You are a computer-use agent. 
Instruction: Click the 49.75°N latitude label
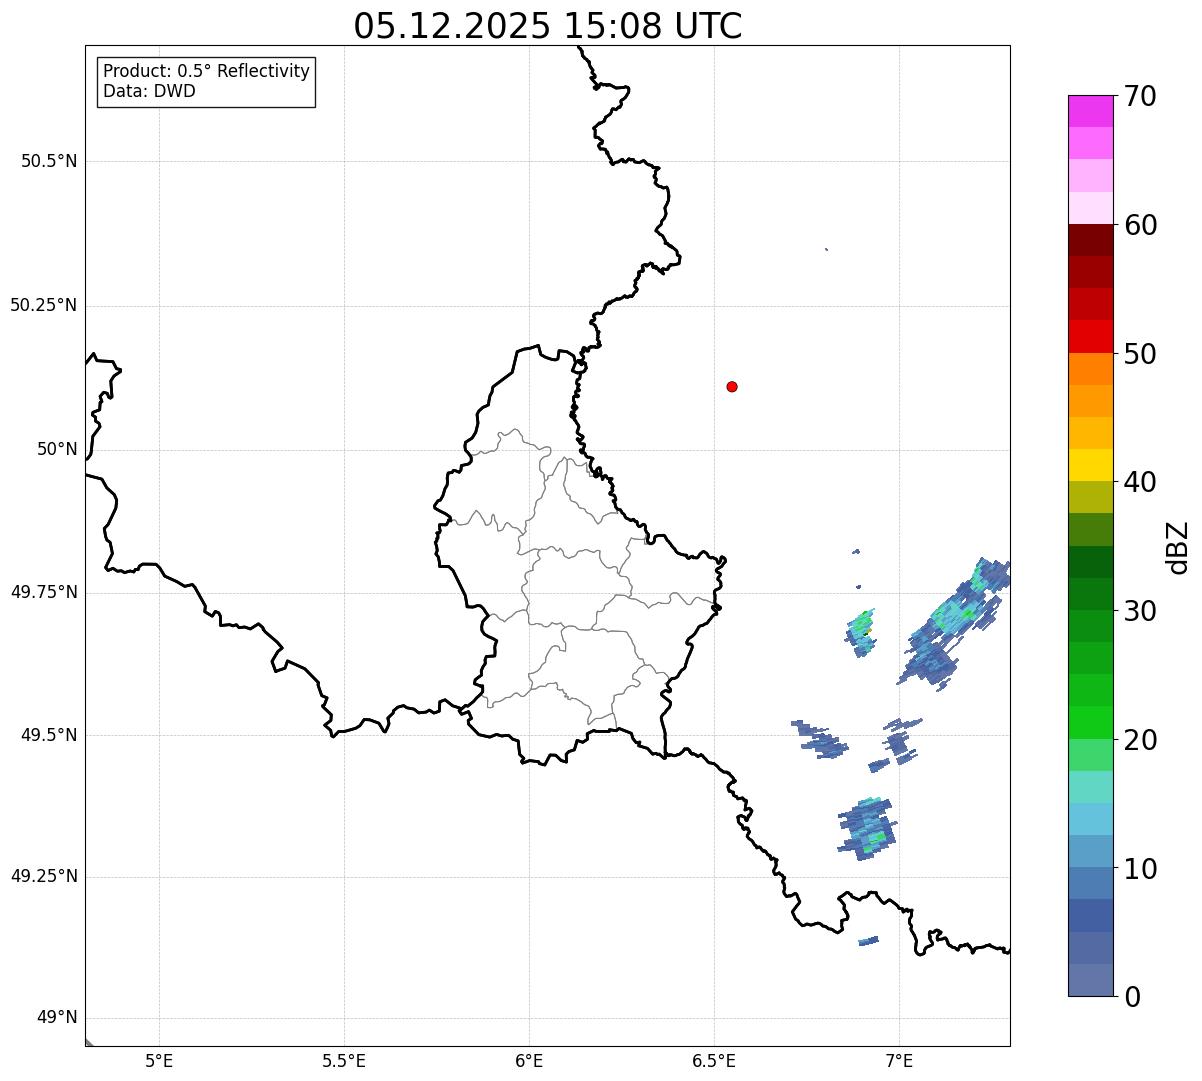pyautogui.click(x=44, y=592)
